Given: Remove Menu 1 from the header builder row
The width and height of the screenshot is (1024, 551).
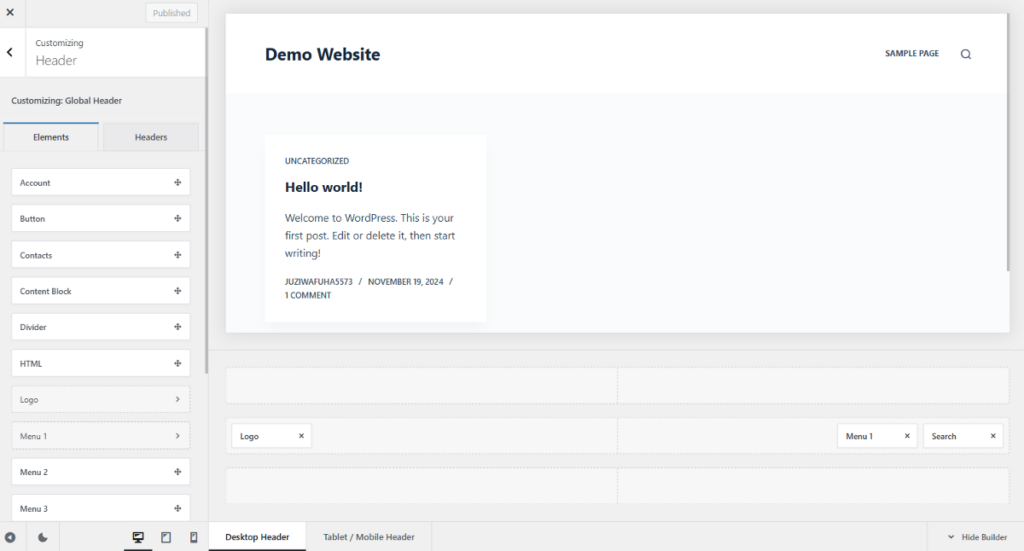Looking at the screenshot, I should pos(907,436).
